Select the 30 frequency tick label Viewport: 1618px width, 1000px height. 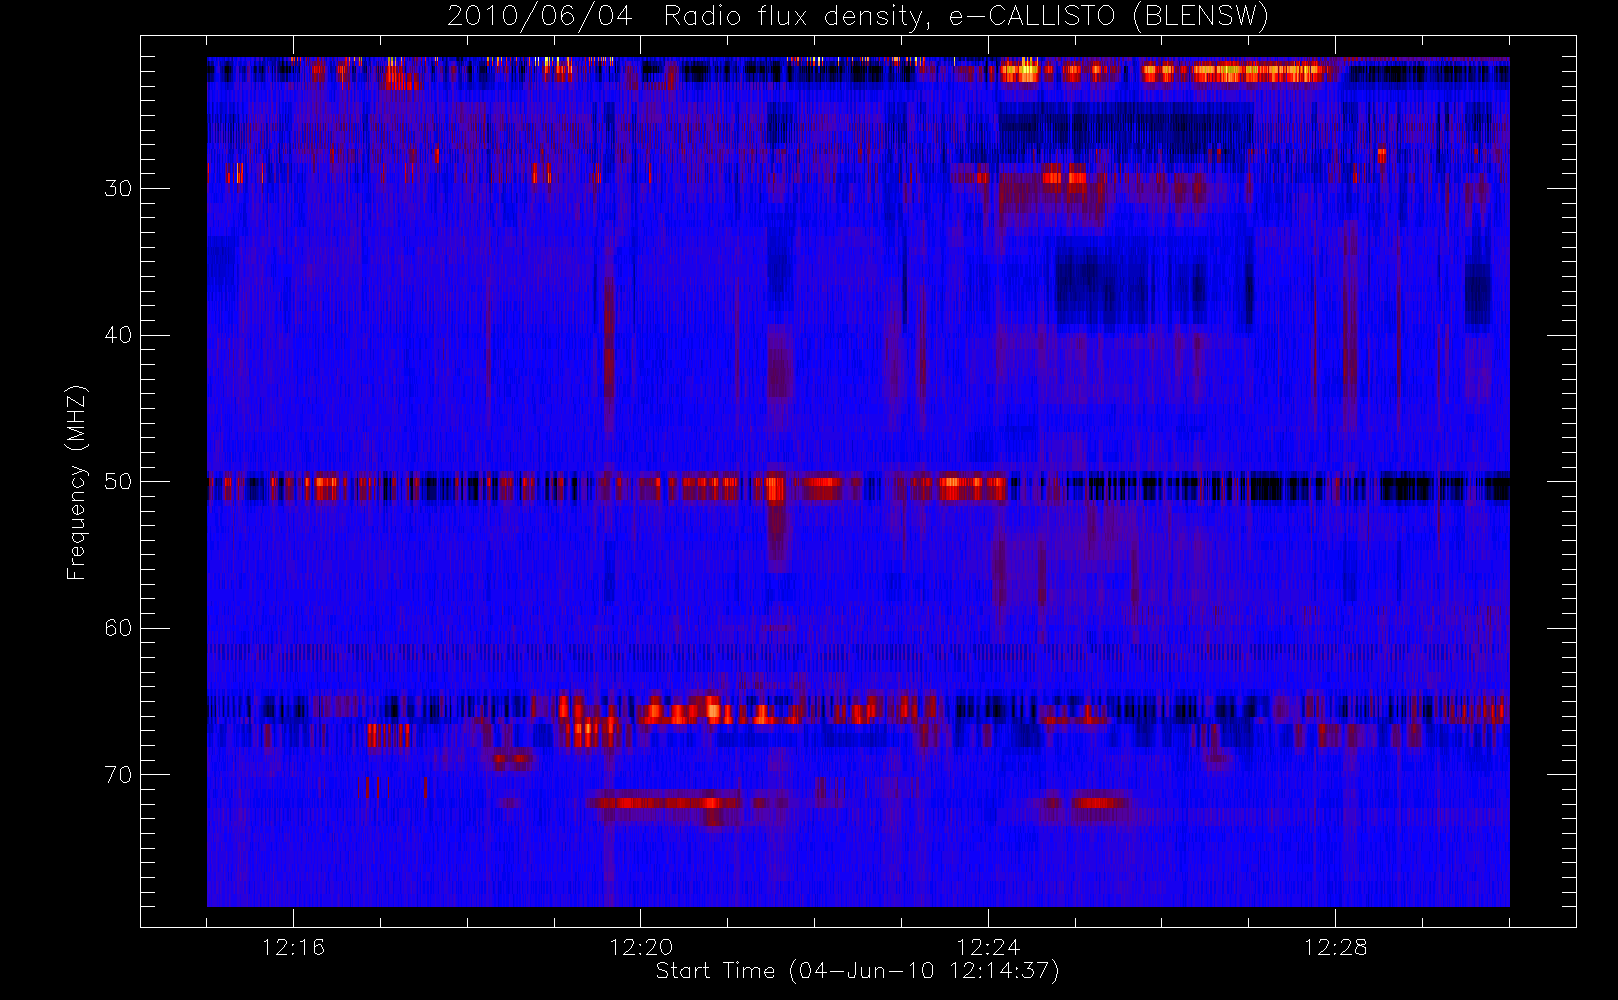coord(118,188)
